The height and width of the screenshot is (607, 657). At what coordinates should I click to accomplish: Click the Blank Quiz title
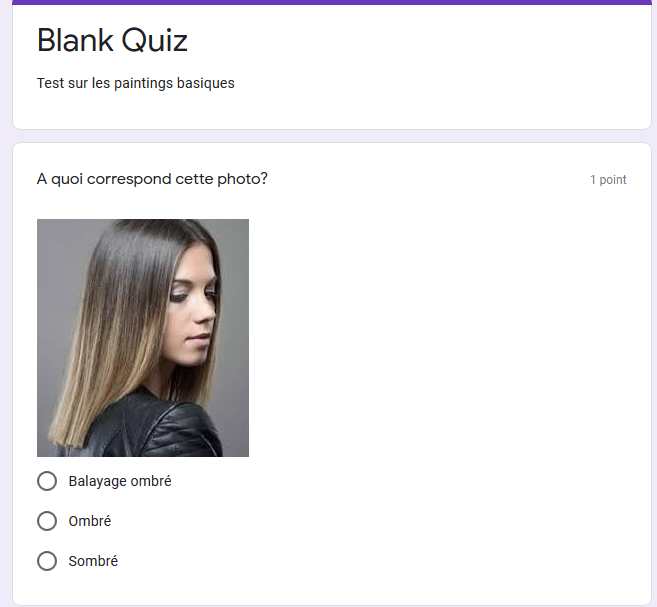coord(112,40)
